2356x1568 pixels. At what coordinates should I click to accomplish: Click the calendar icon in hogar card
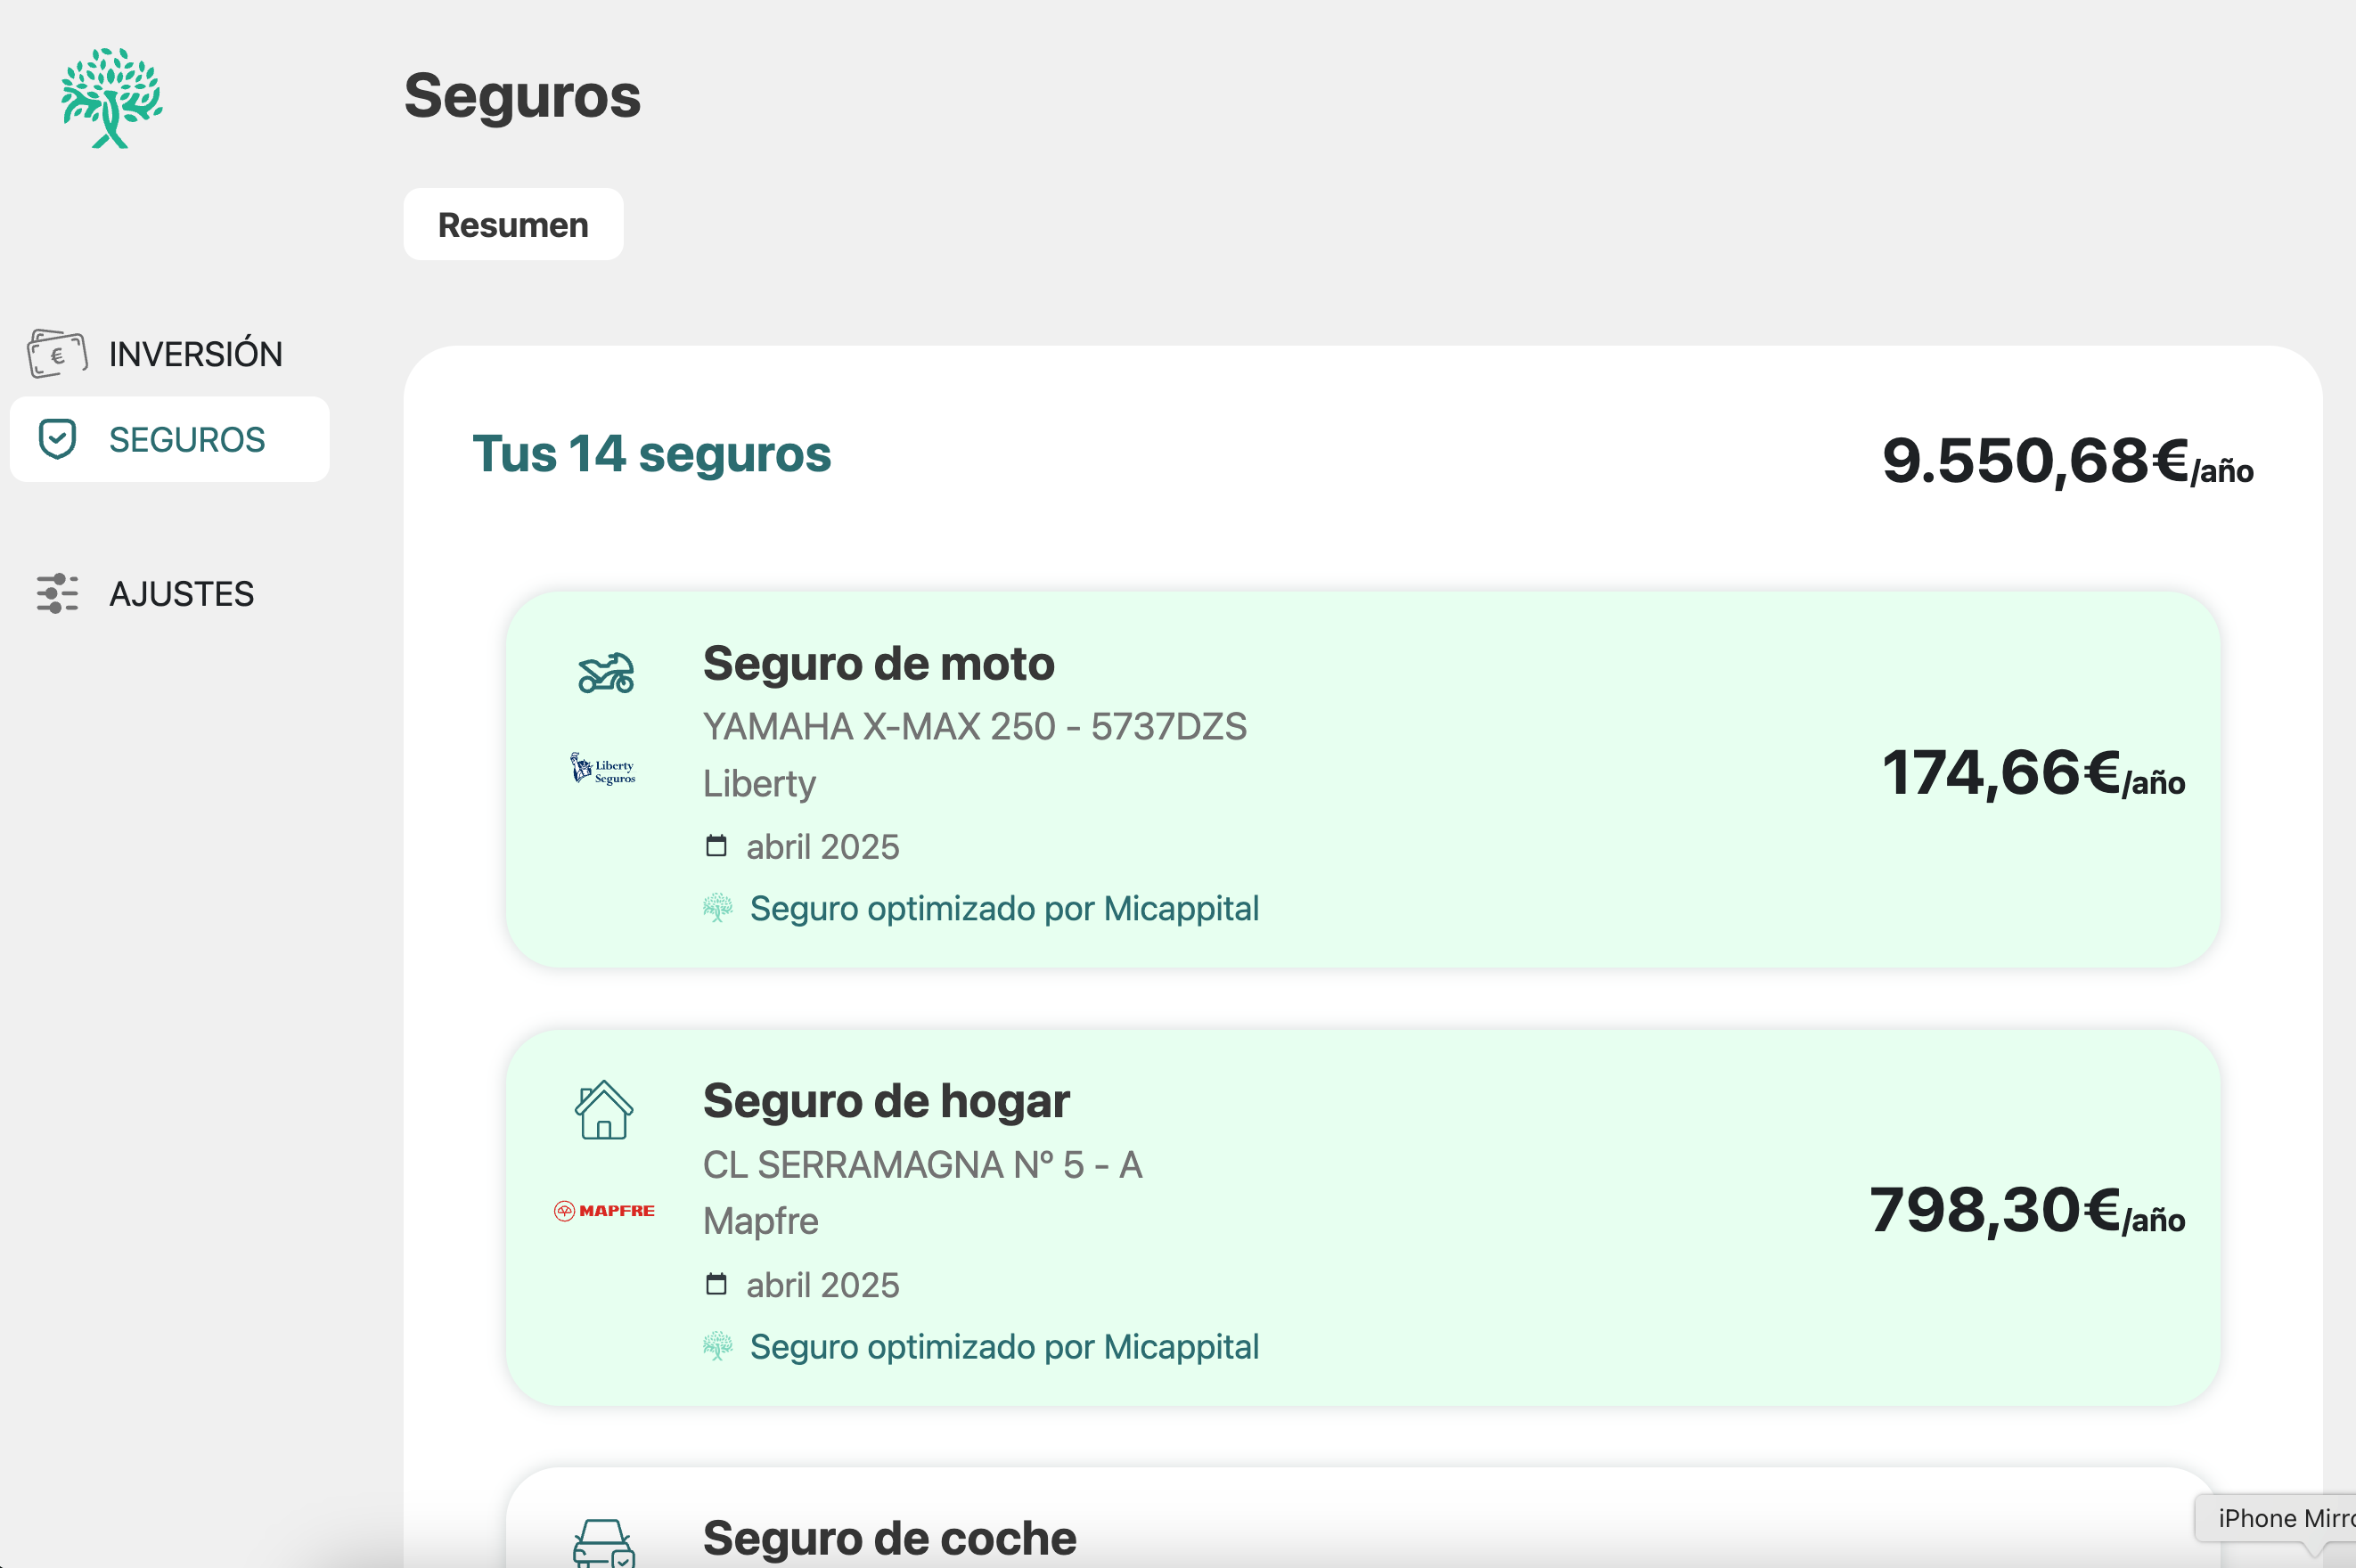[716, 1284]
